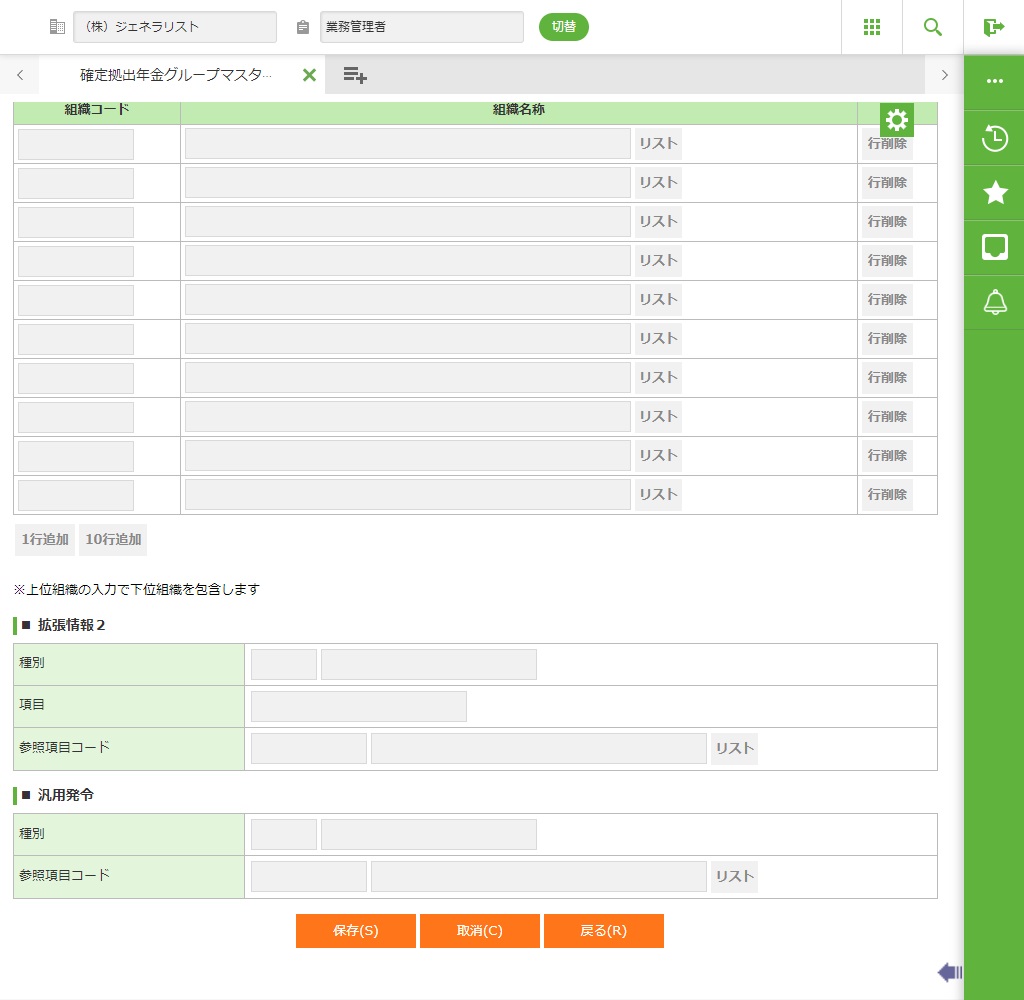
Task: Close the 確定拠出年金グループマスタ tab
Action: click(309, 75)
